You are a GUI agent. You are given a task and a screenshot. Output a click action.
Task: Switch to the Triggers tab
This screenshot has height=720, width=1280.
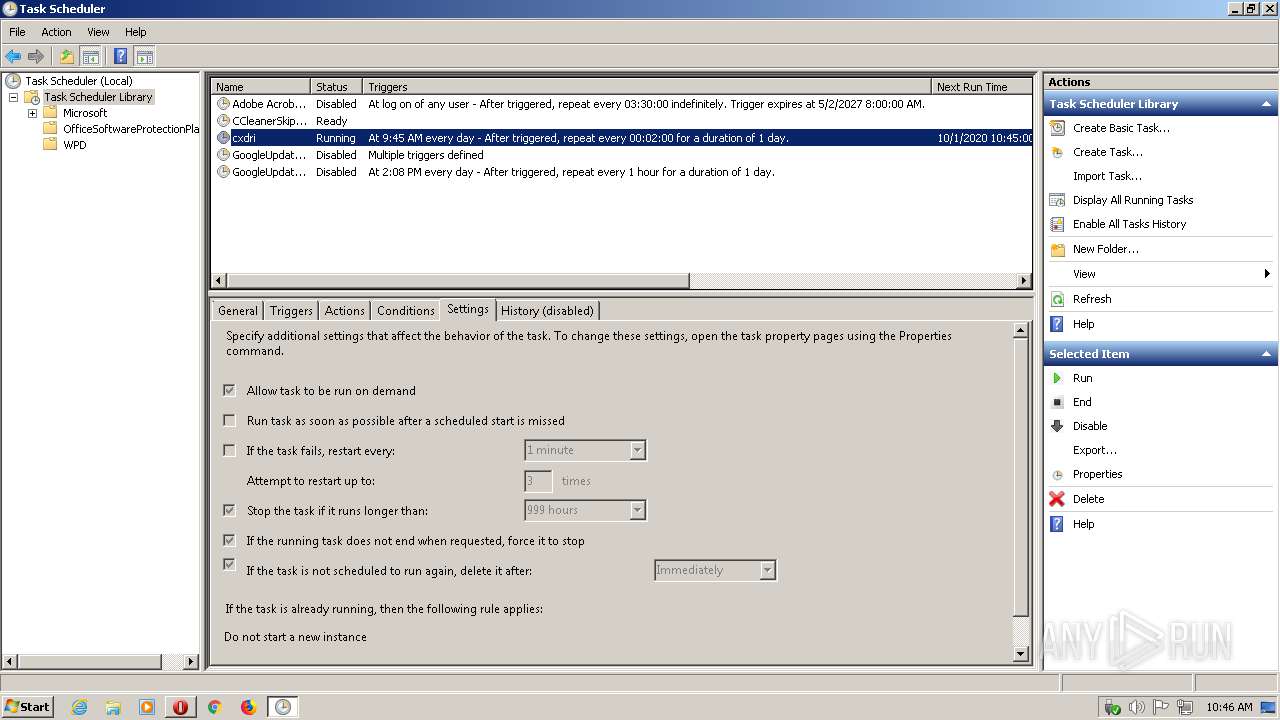pos(291,311)
